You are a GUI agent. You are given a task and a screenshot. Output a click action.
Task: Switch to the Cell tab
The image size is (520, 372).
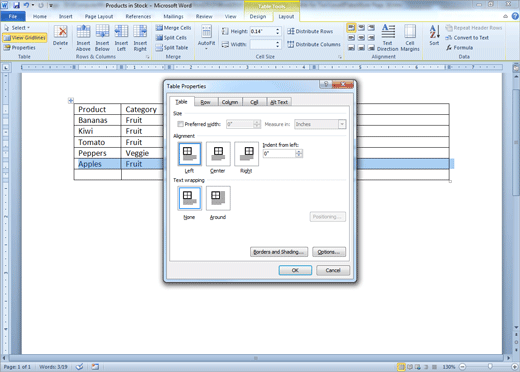pyautogui.click(x=254, y=102)
